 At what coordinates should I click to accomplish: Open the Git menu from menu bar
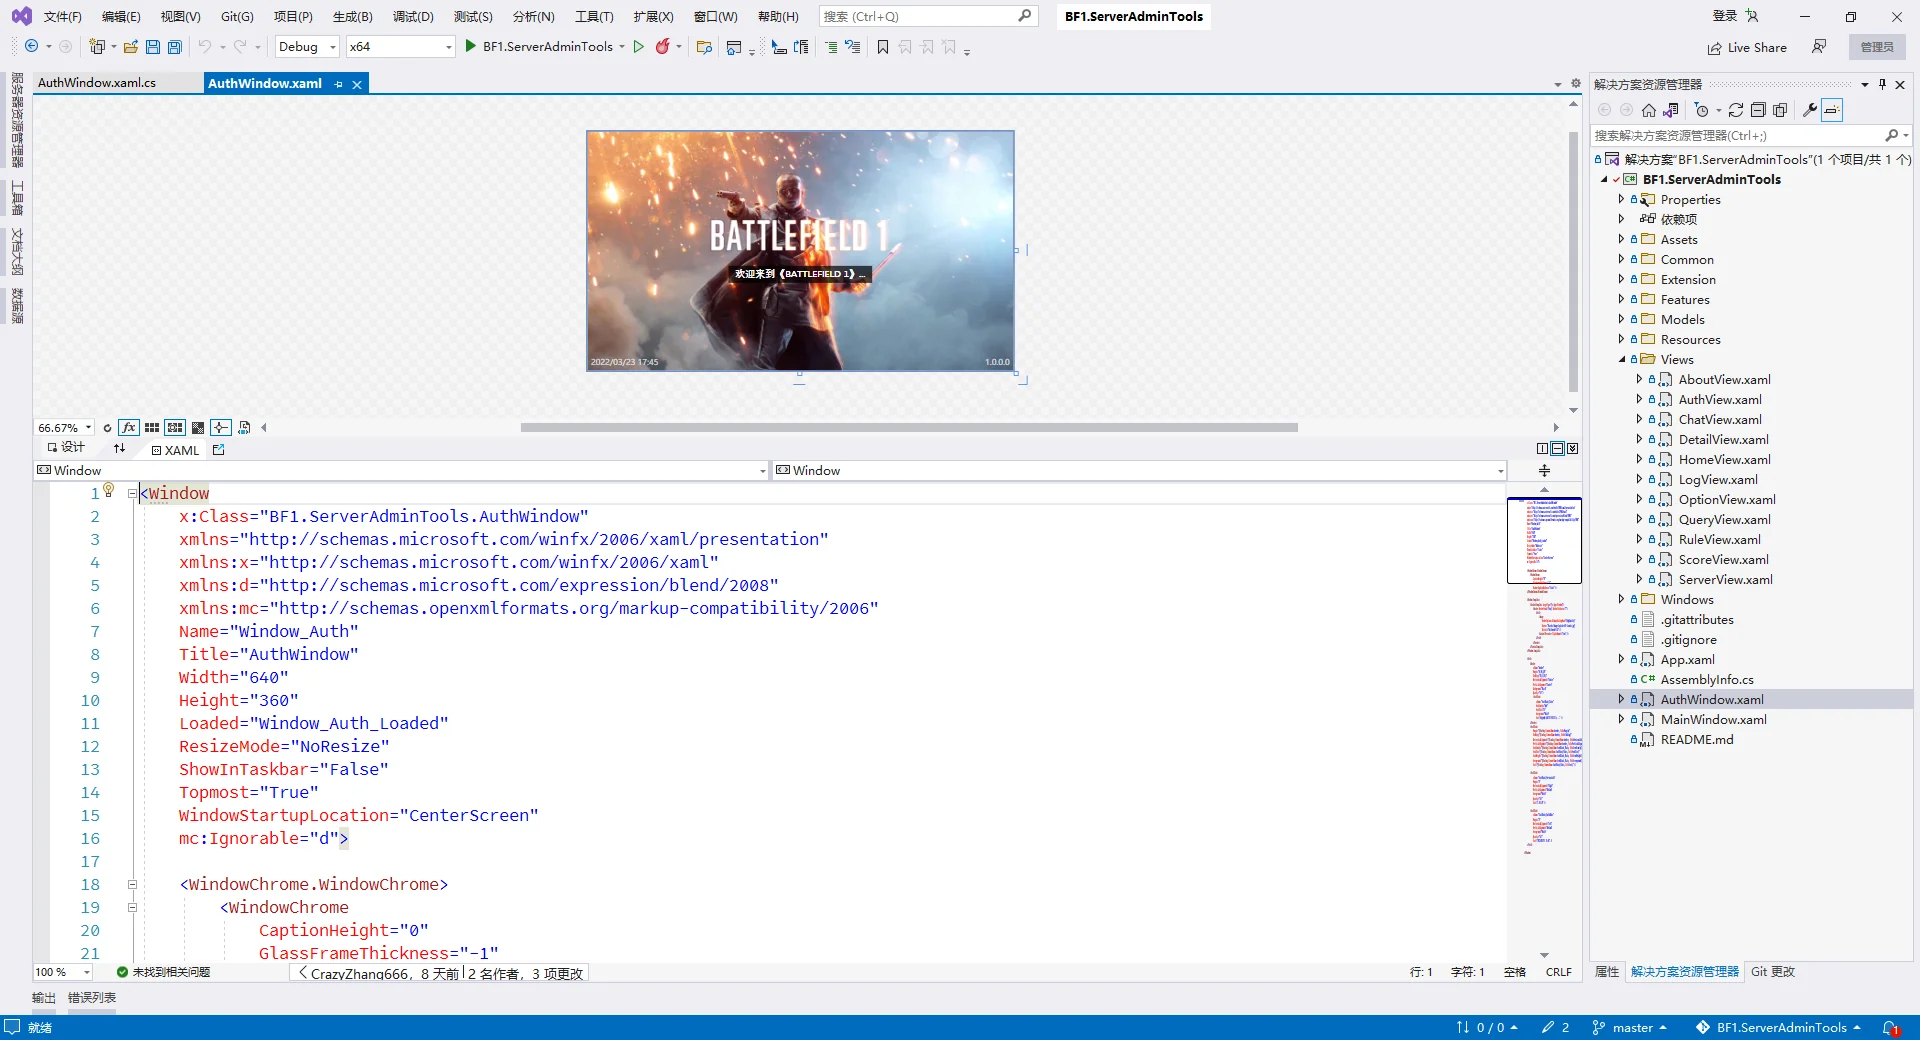tap(236, 16)
